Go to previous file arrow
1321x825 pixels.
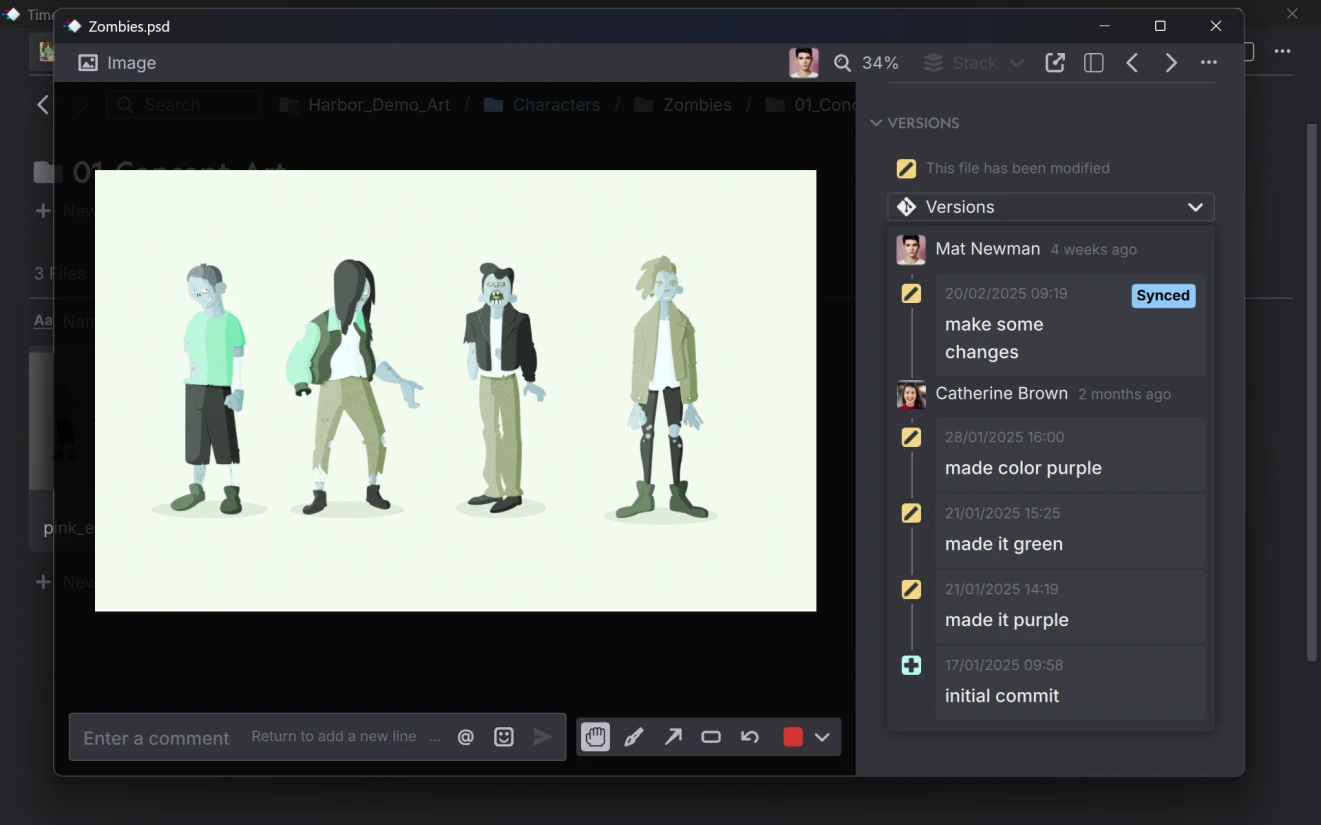click(x=1132, y=63)
